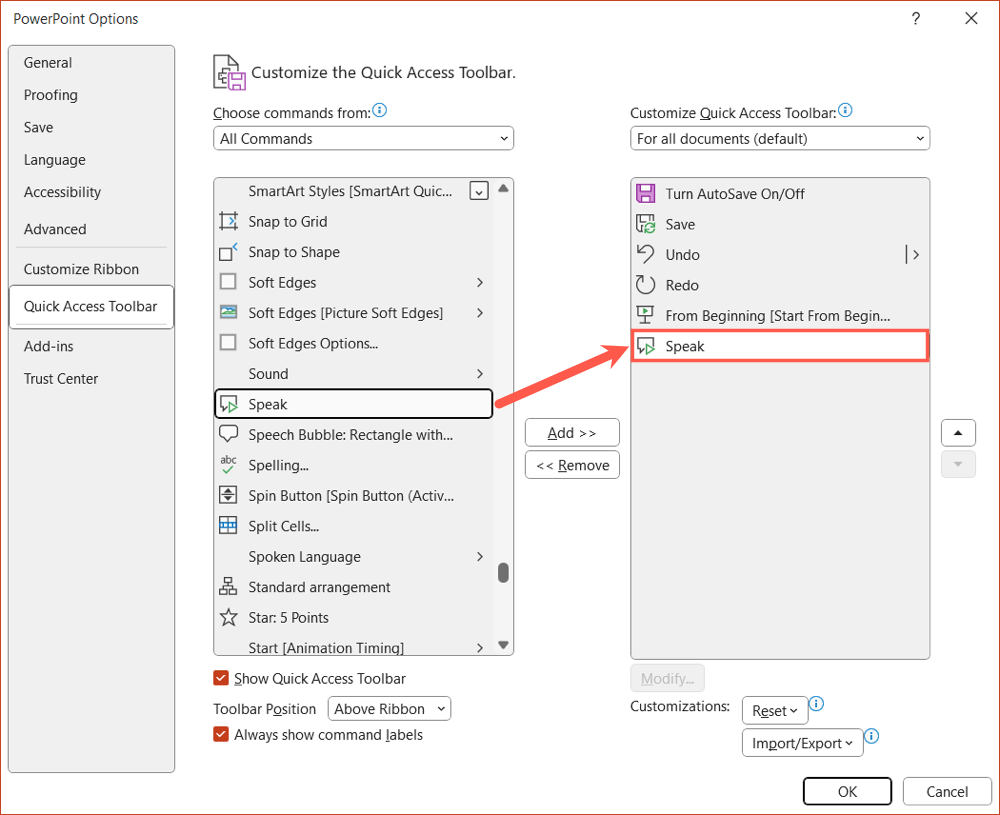The width and height of the screenshot is (1000, 815).
Task: Click the Redo arrow icon
Action: tap(645, 284)
